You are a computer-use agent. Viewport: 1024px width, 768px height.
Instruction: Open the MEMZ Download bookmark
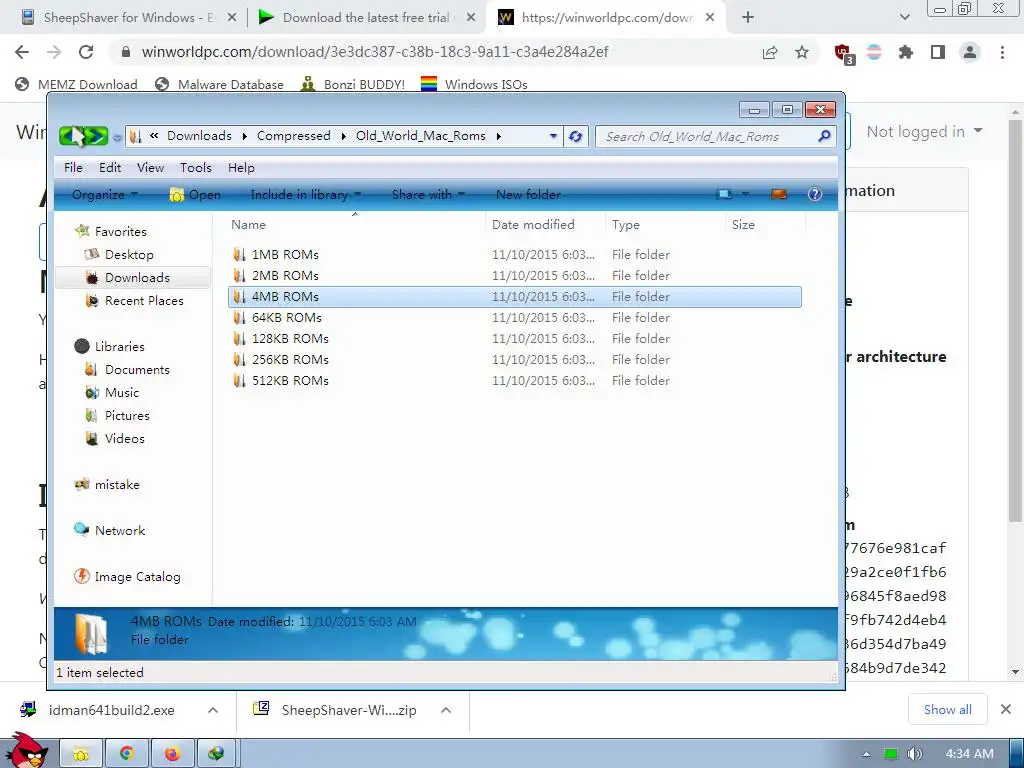pos(76,84)
